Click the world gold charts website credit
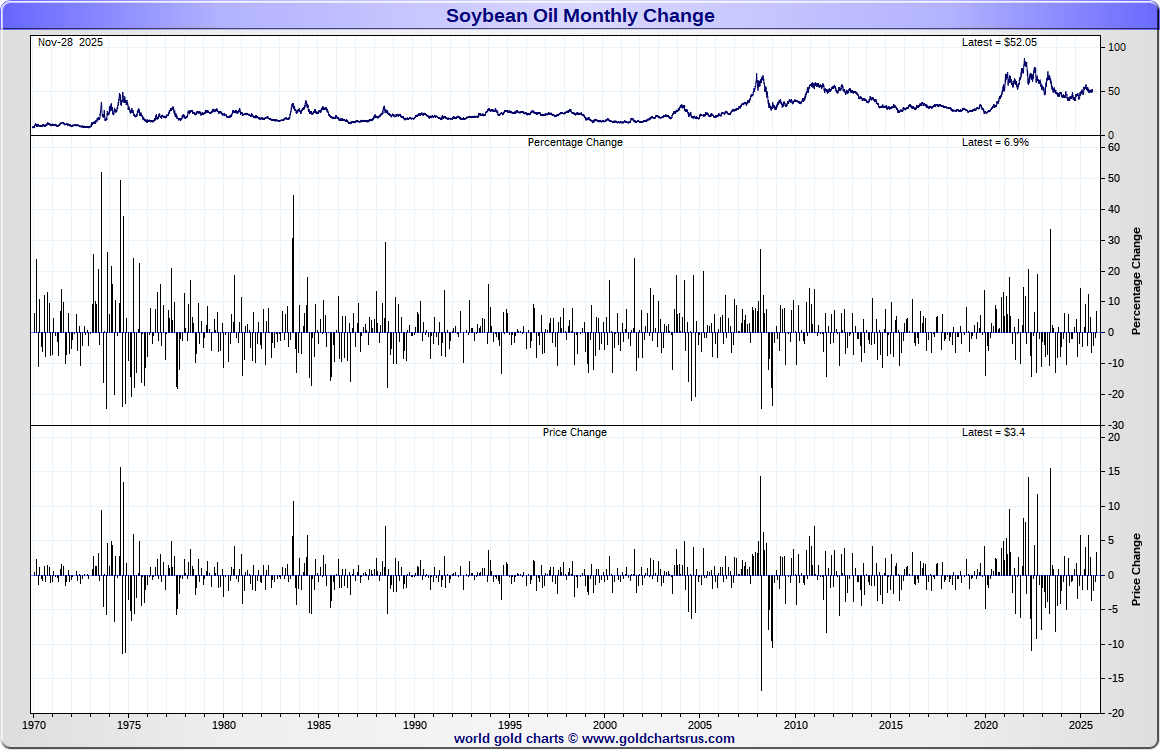 [594, 738]
